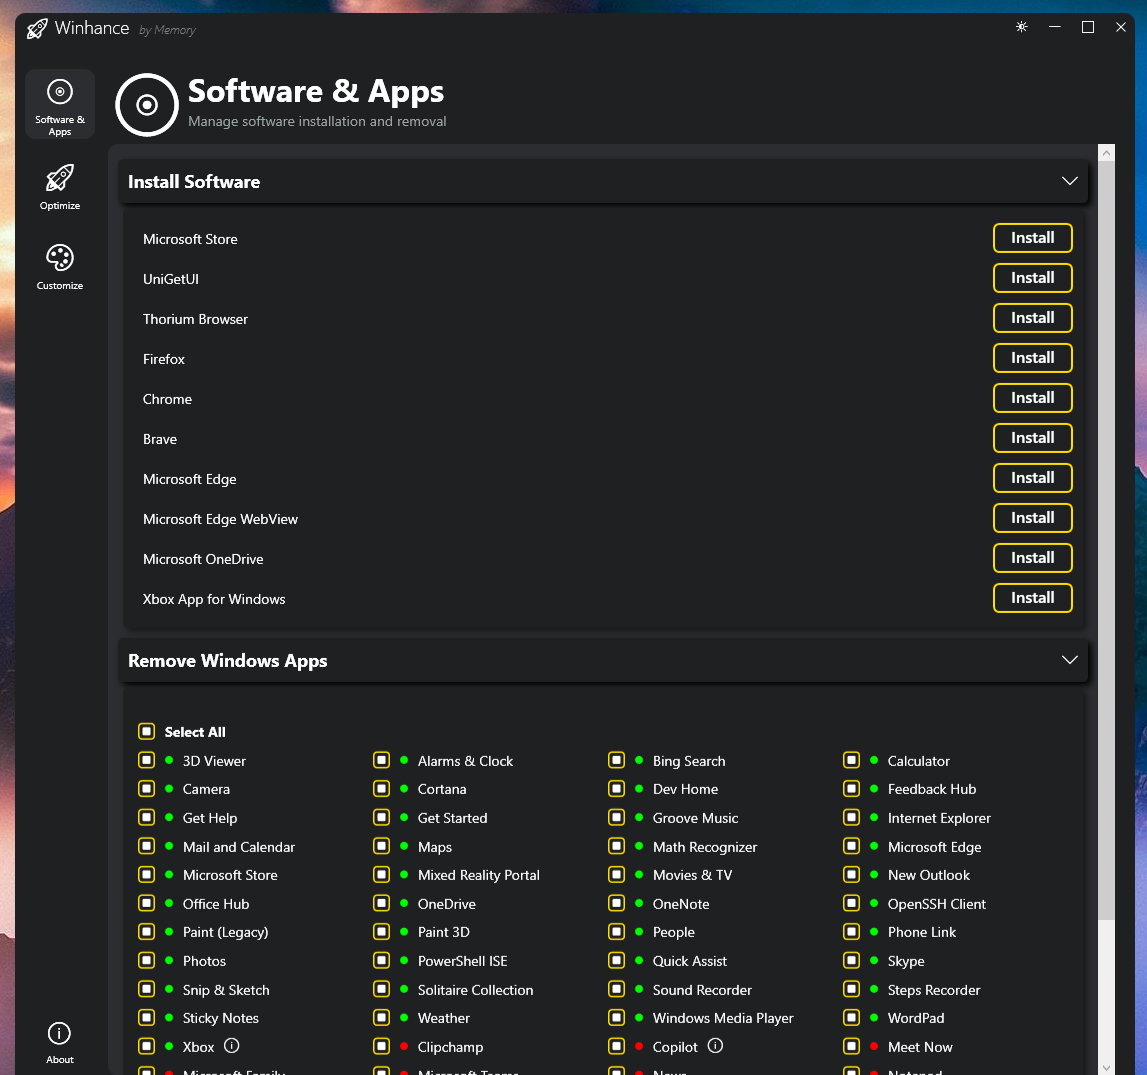Select the Software & Apps sidebar icon
1147x1075 pixels.
[60, 93]
